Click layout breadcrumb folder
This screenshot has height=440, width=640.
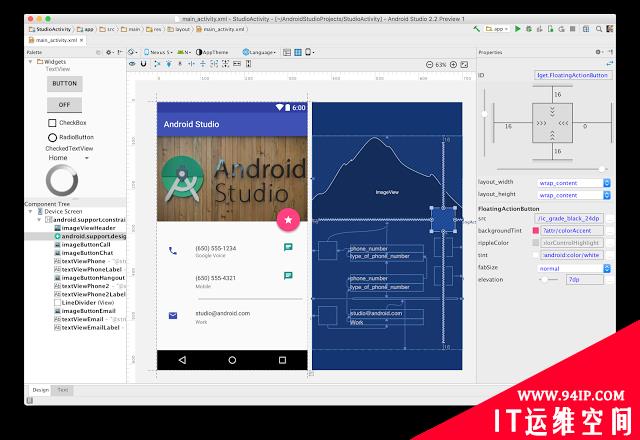pyautogui.click(x=179, y=29)
